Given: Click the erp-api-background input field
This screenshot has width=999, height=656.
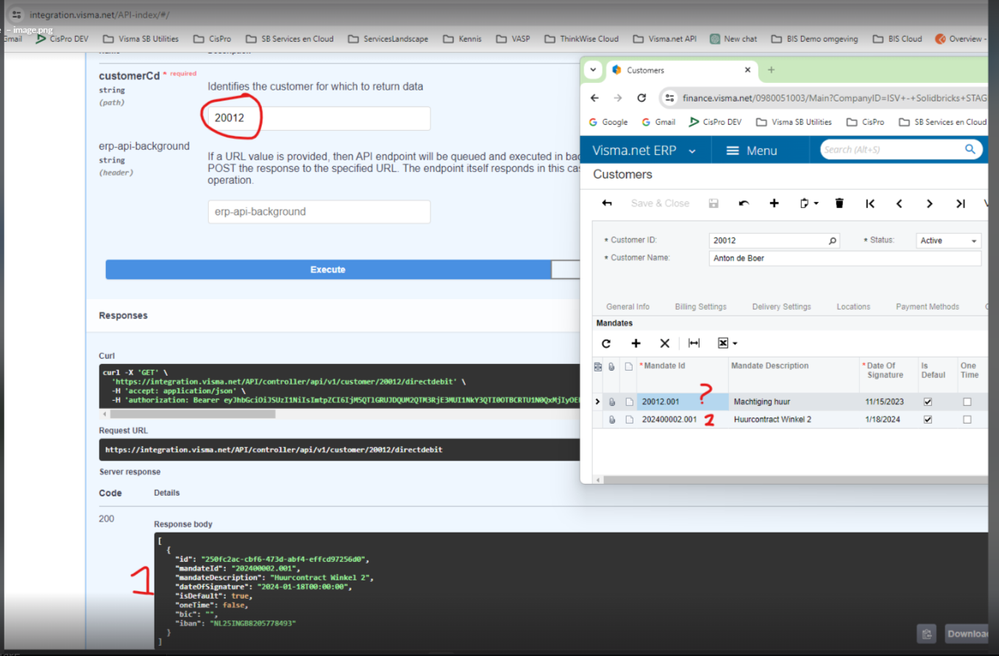Looking at the screenshot, I should [319, 212].
